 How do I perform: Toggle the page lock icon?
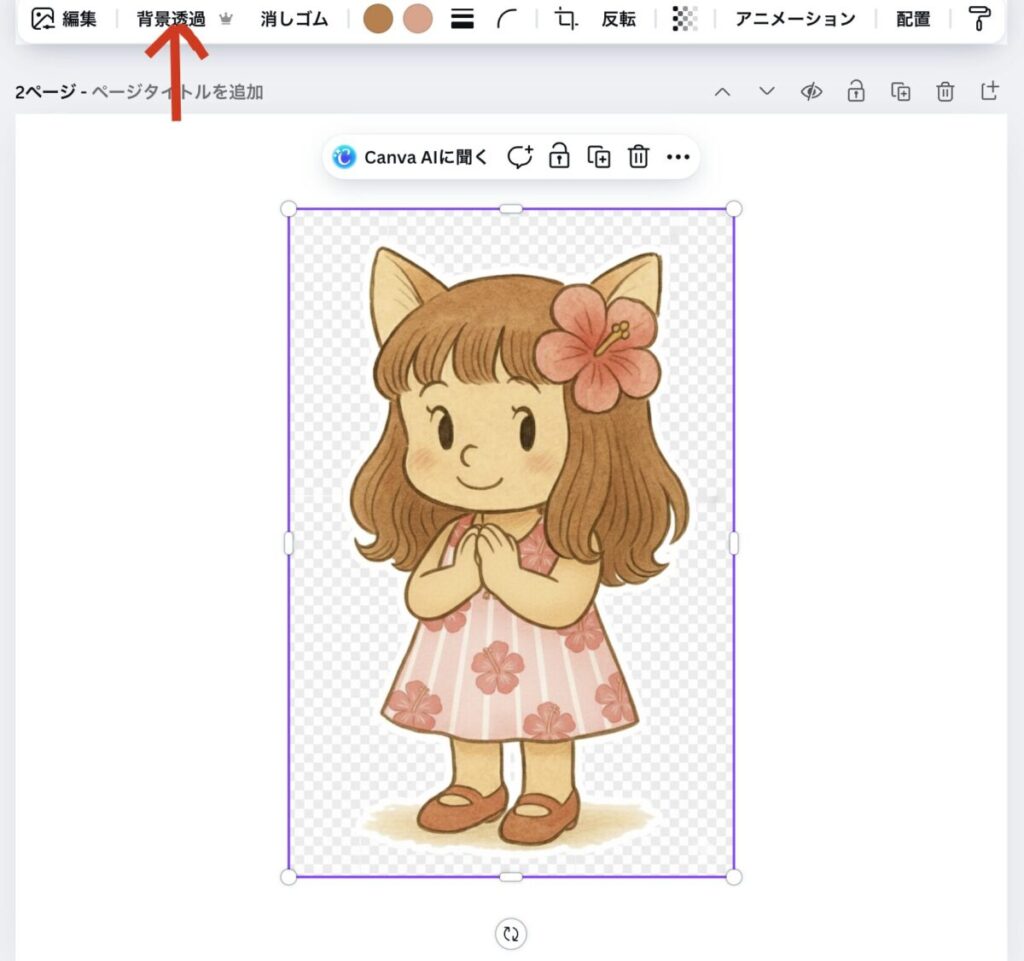[855, 92]
